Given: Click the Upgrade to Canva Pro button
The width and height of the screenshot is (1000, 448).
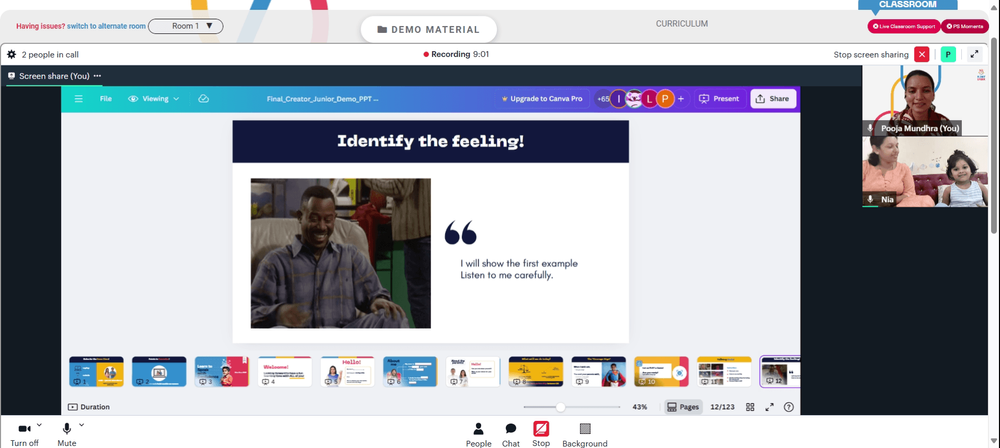Looking at the screenshot, I should tap(542, 99).
